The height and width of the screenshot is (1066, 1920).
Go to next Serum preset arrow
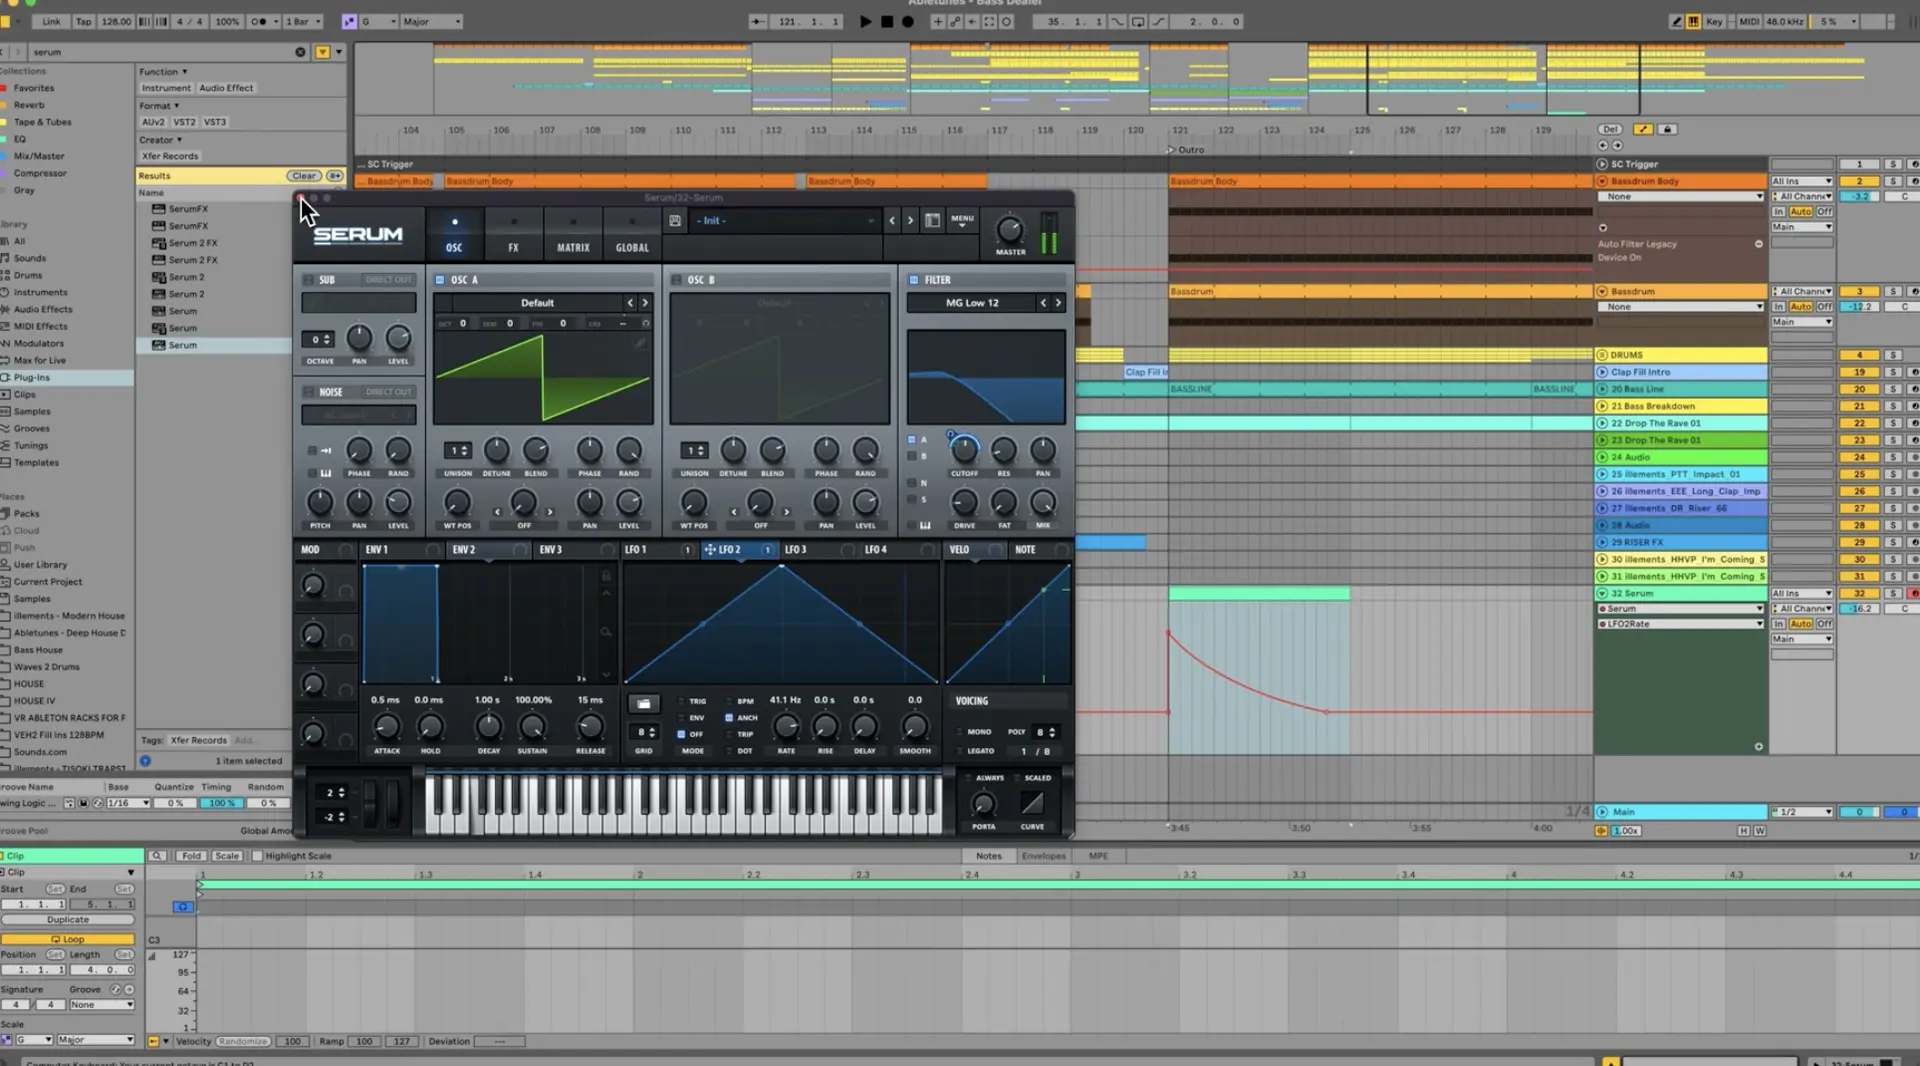point(910,220)
